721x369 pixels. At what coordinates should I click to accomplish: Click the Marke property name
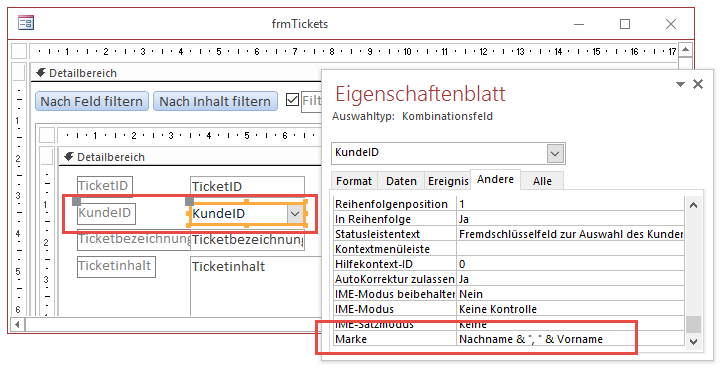click(351, 339)
